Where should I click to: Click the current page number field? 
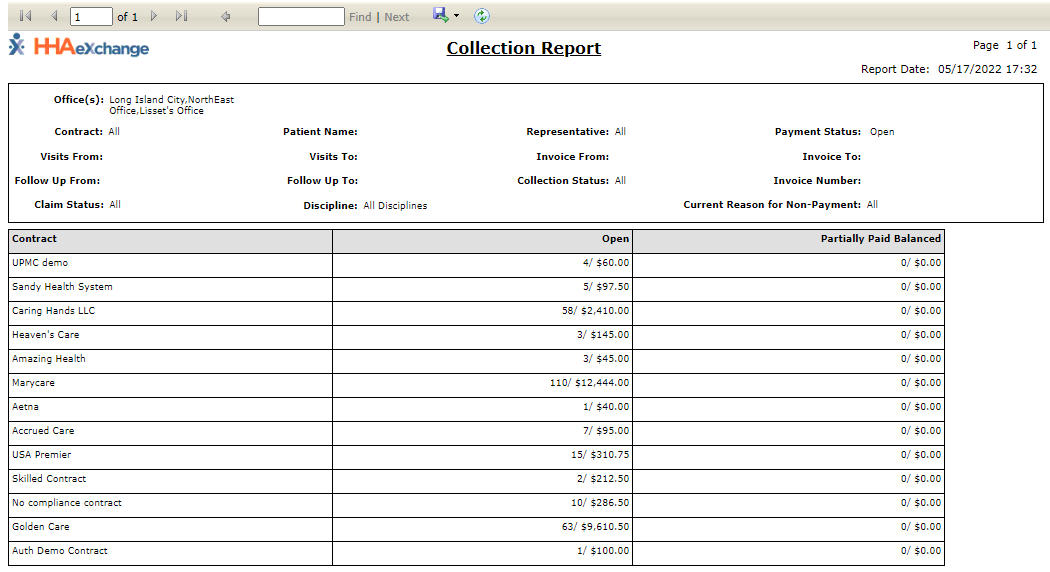point(91,17)
